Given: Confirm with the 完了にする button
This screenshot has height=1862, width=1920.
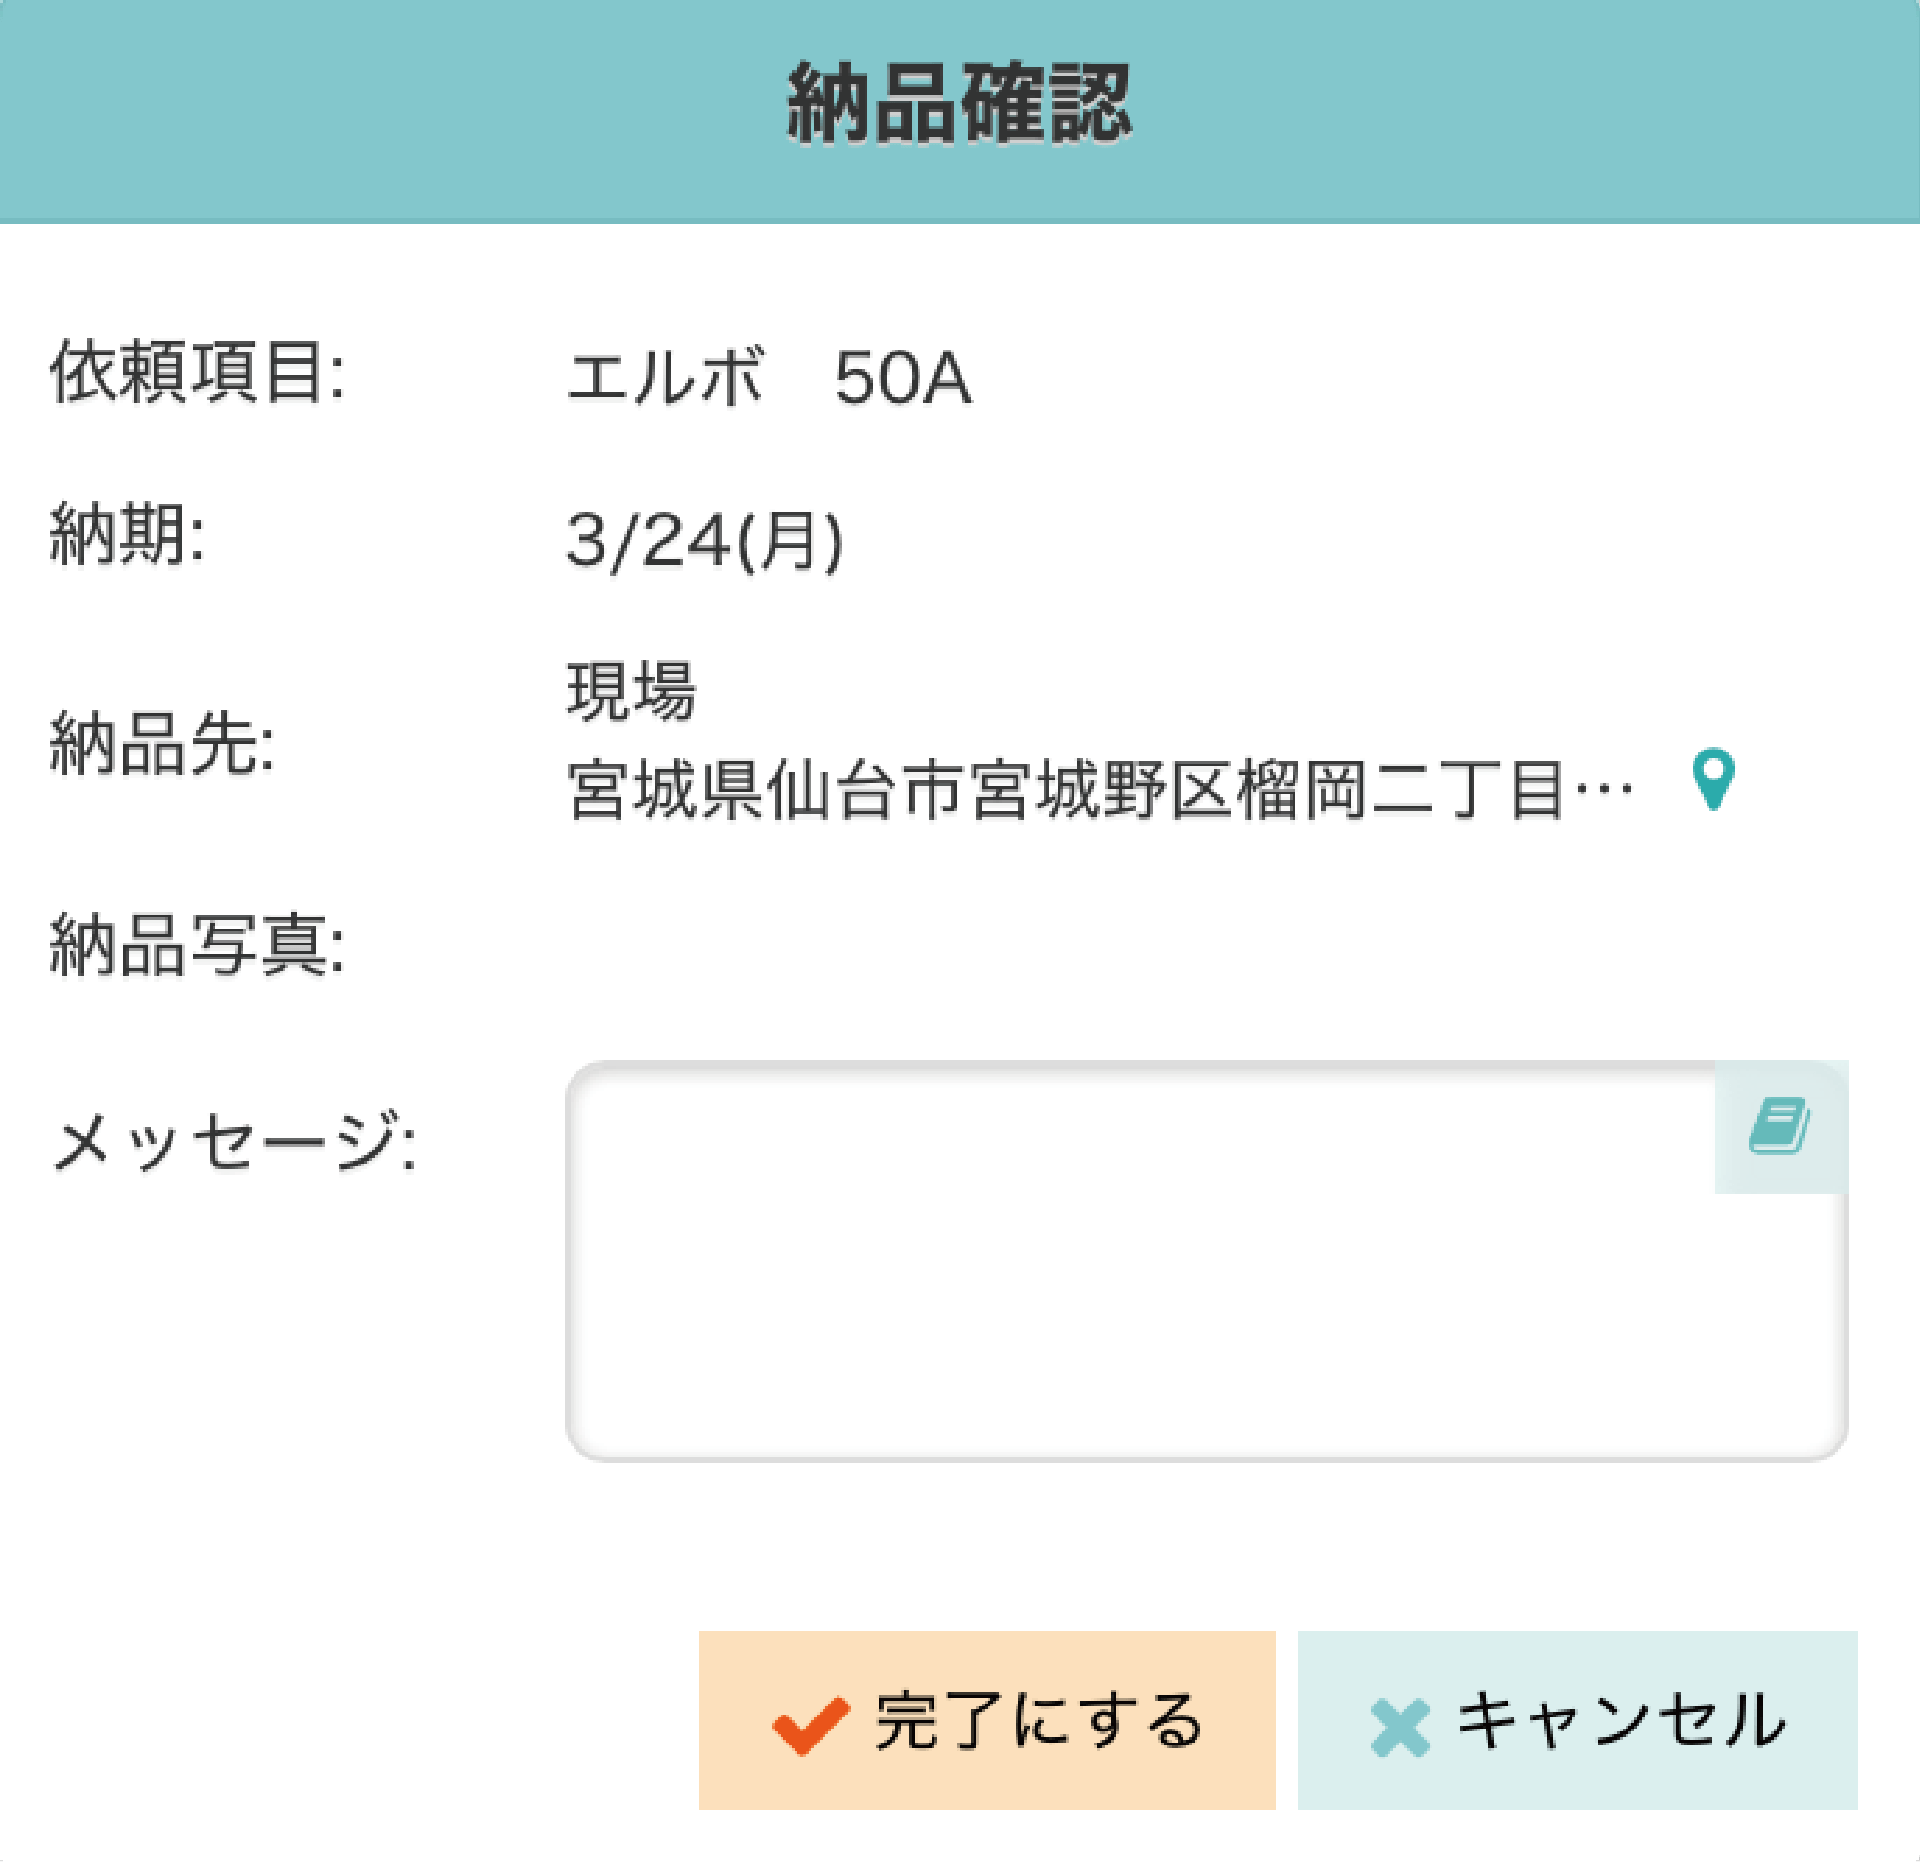Looking at the screenshot, I should (987, 1720).
